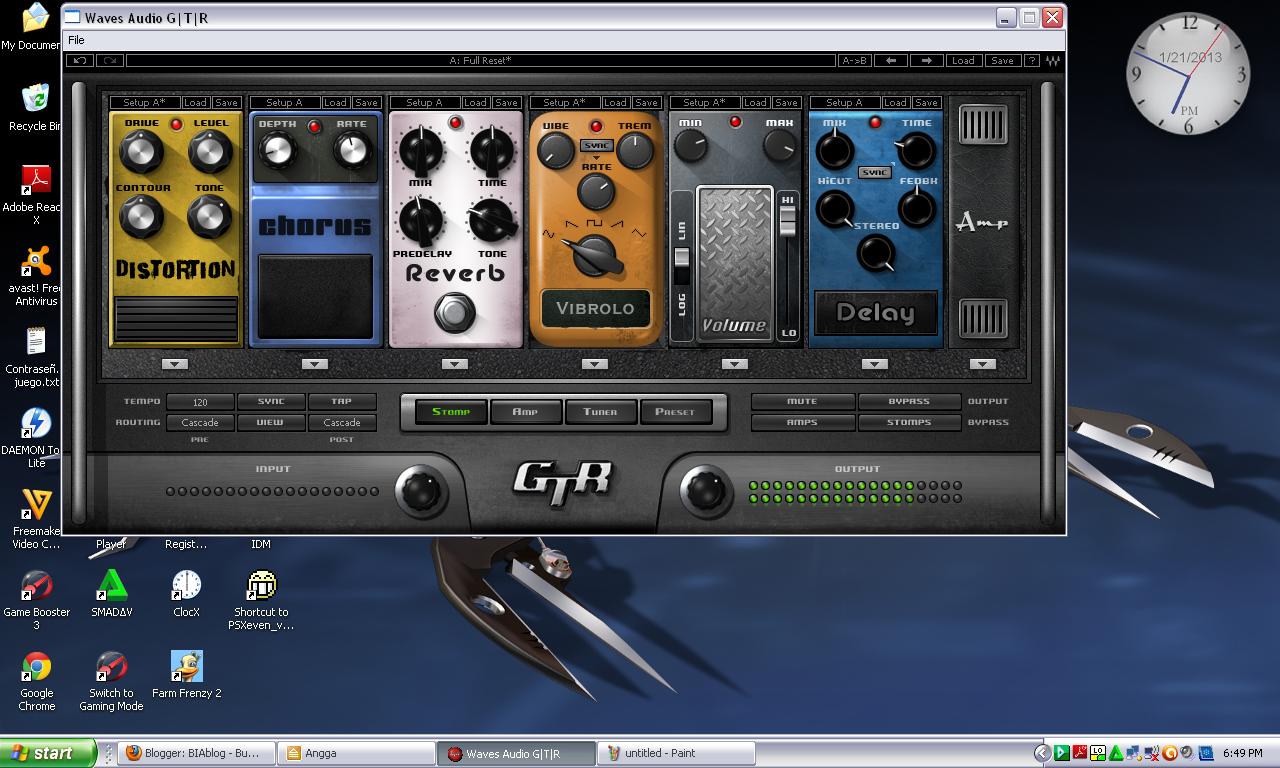Go to next preset with right arrow
This screenshot has width=1280, height=768.
pos(927,61)
